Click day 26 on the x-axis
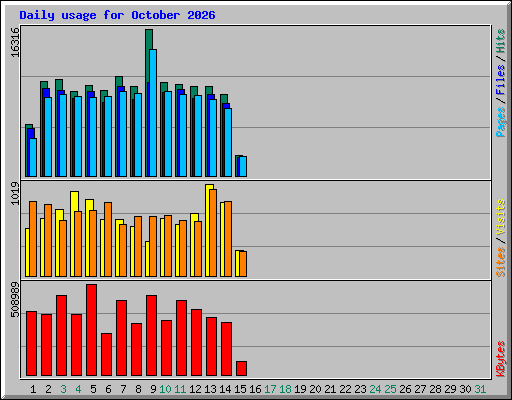512x400 pixels. click(x=405, y=389)
